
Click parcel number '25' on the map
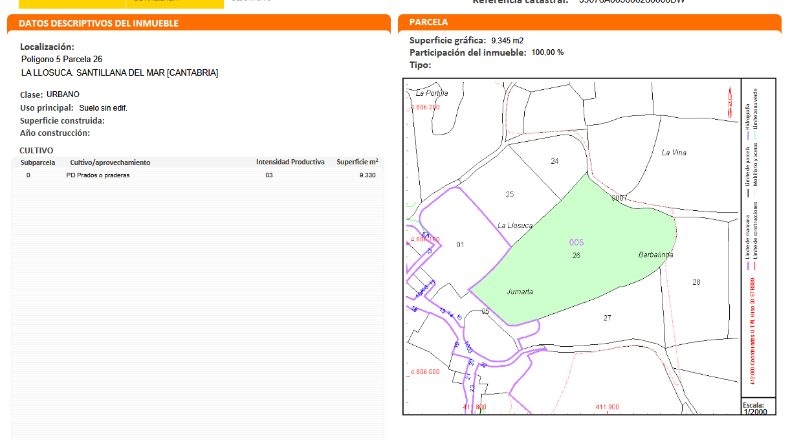tap(509, 194)
